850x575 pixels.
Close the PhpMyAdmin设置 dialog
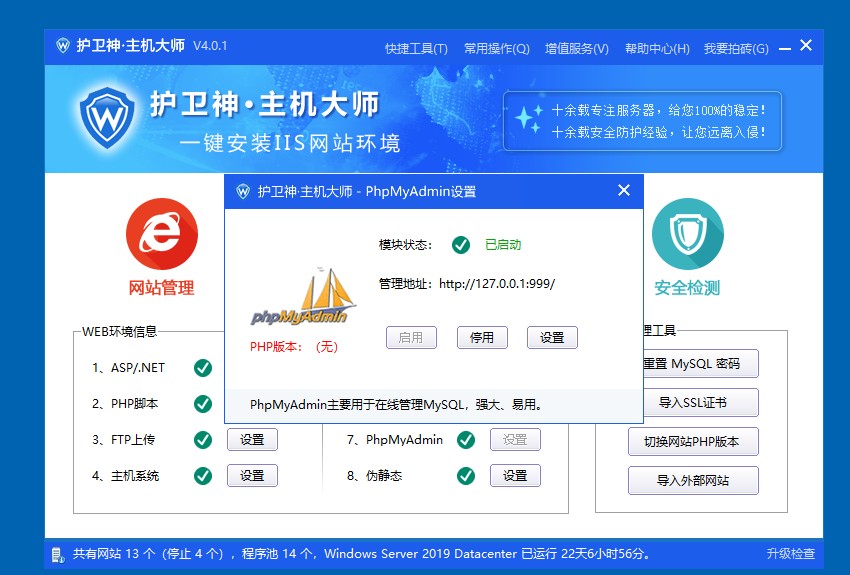(624, 190)
